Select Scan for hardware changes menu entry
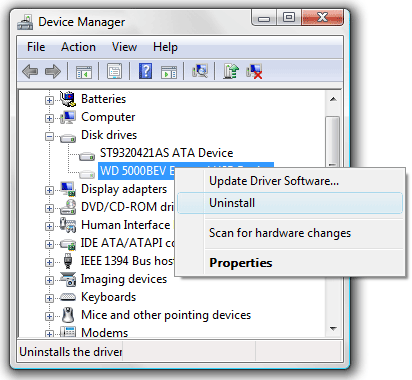The width and height of the screenshot is (412, 380). point(290,233)
